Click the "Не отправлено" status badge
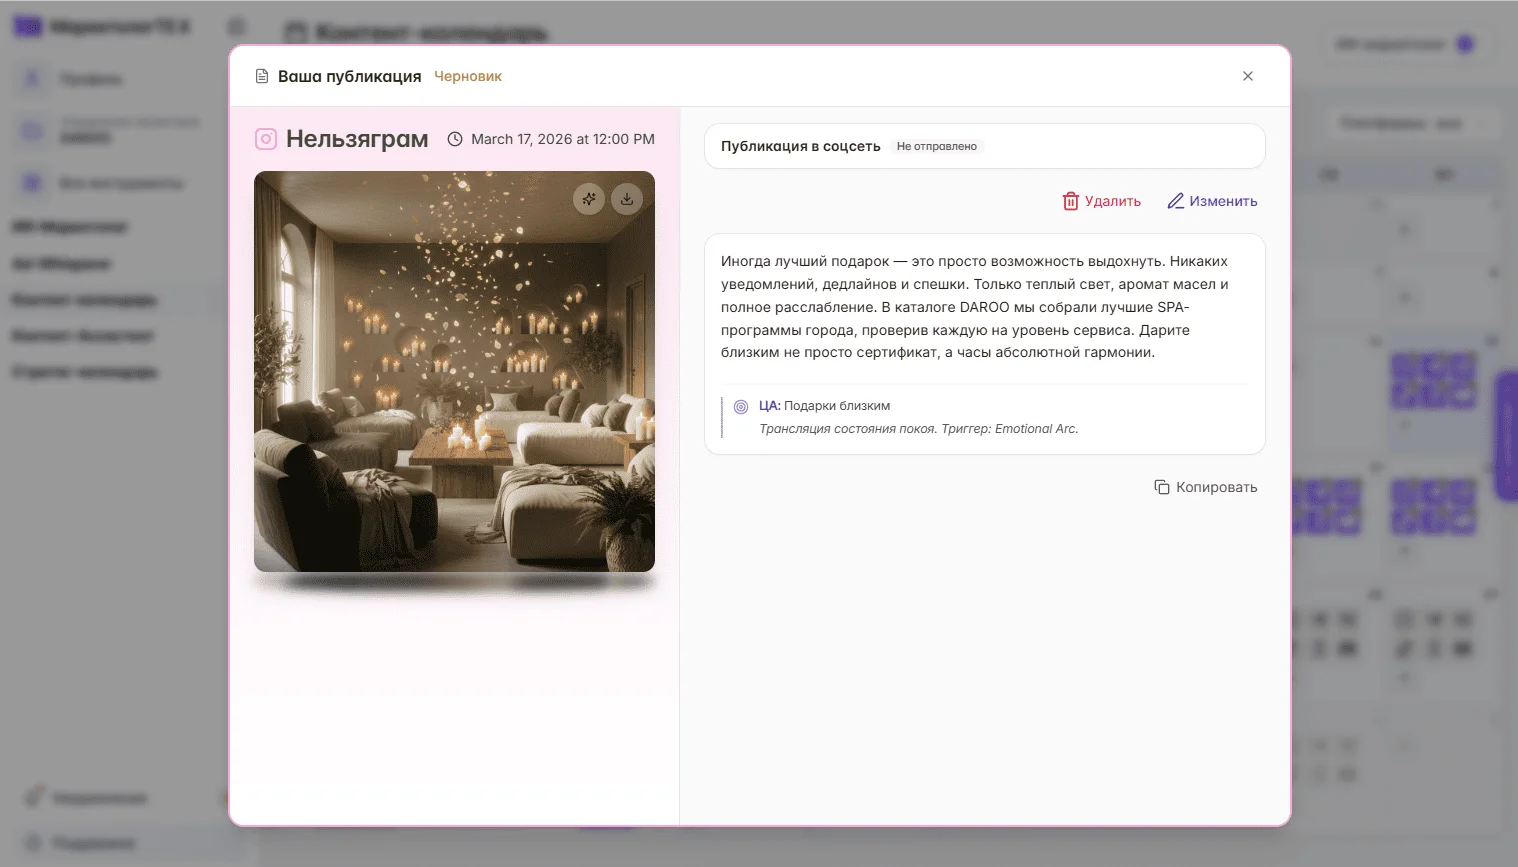This screenshot has width=1518, height=867. pos(937,146)
